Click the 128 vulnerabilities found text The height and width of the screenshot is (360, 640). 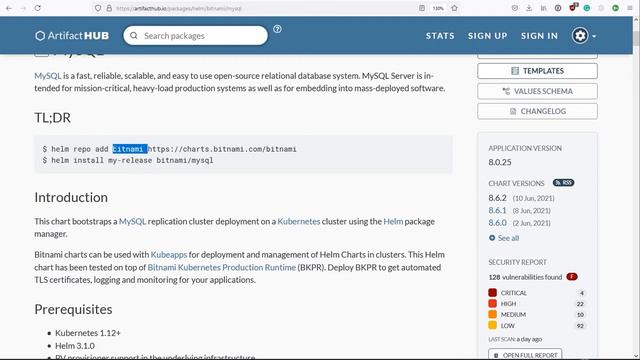point(525,277)
